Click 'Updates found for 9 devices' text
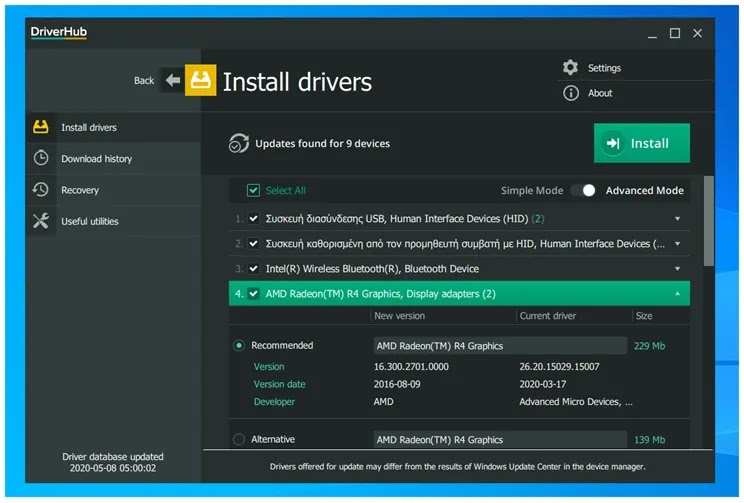 pyautogui.click(x=323, y=143)
